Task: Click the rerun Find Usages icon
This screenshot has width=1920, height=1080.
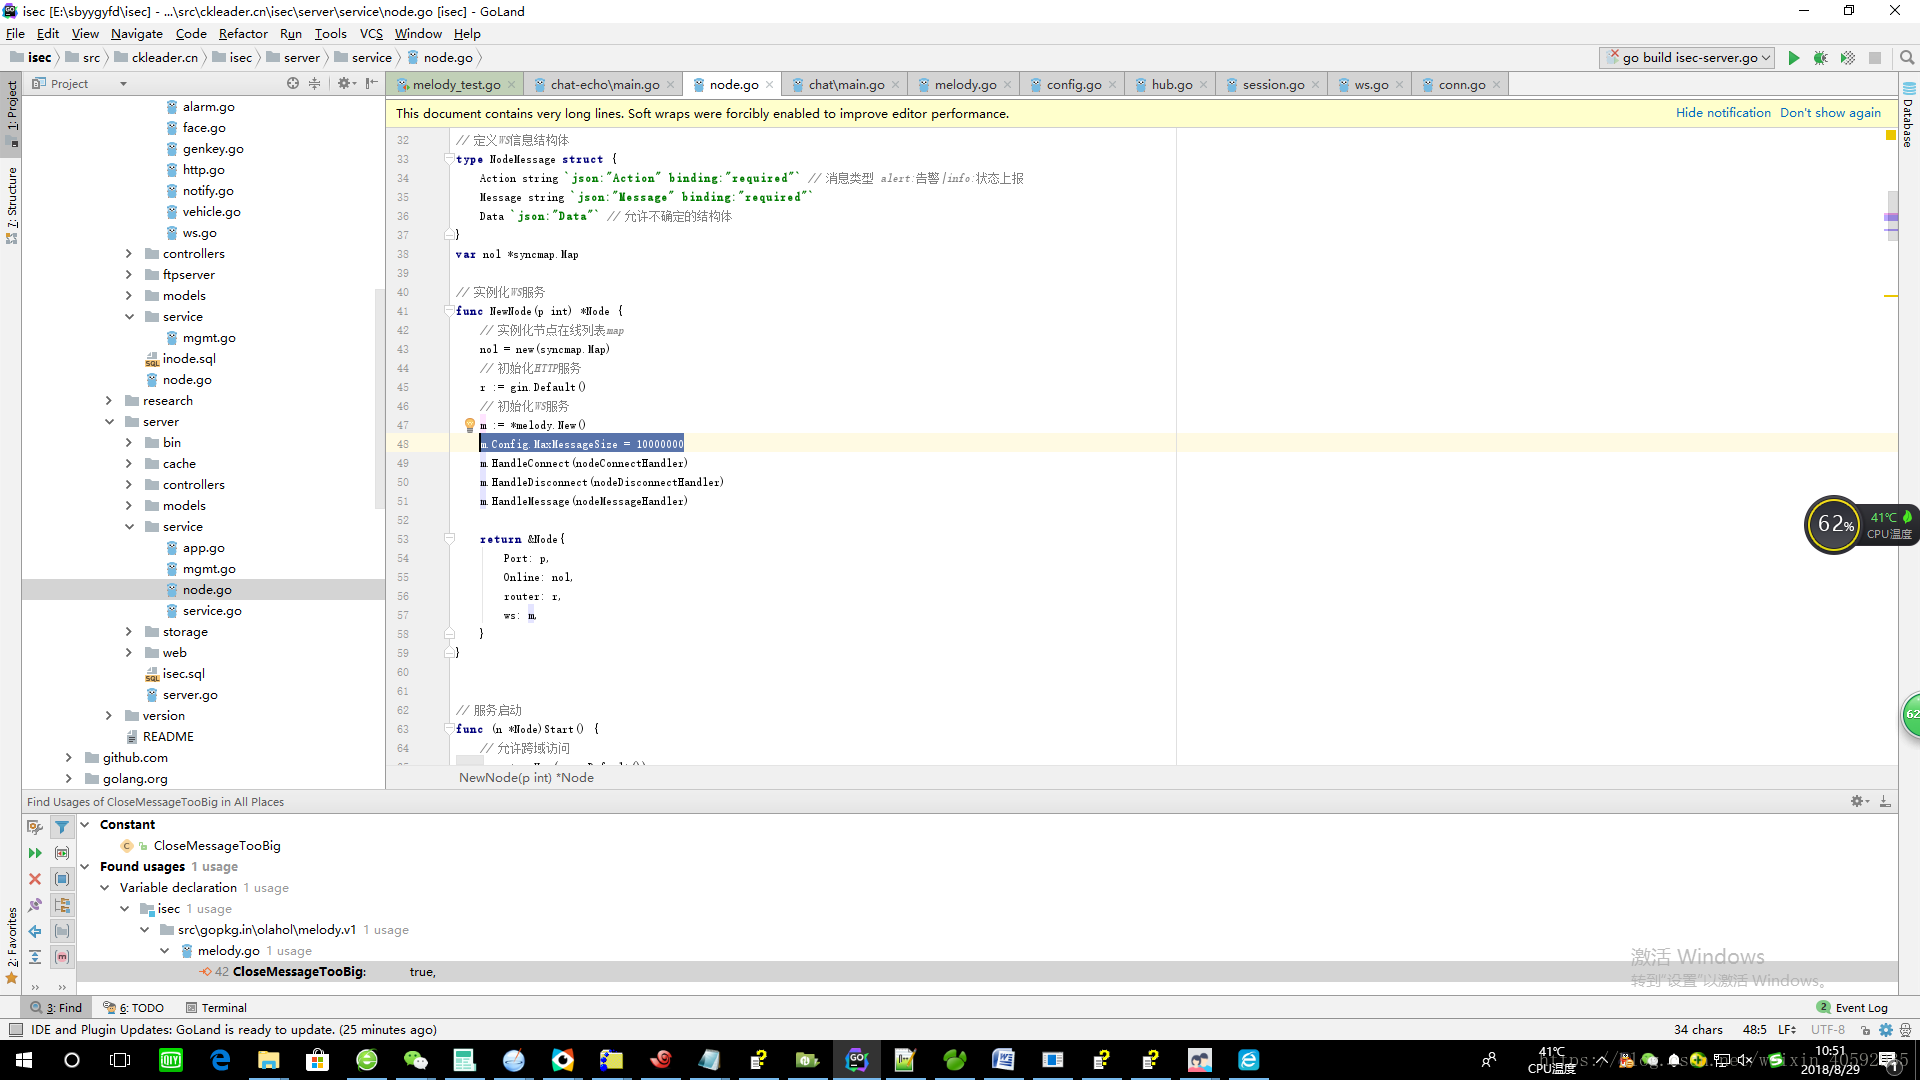Action: 35,853
